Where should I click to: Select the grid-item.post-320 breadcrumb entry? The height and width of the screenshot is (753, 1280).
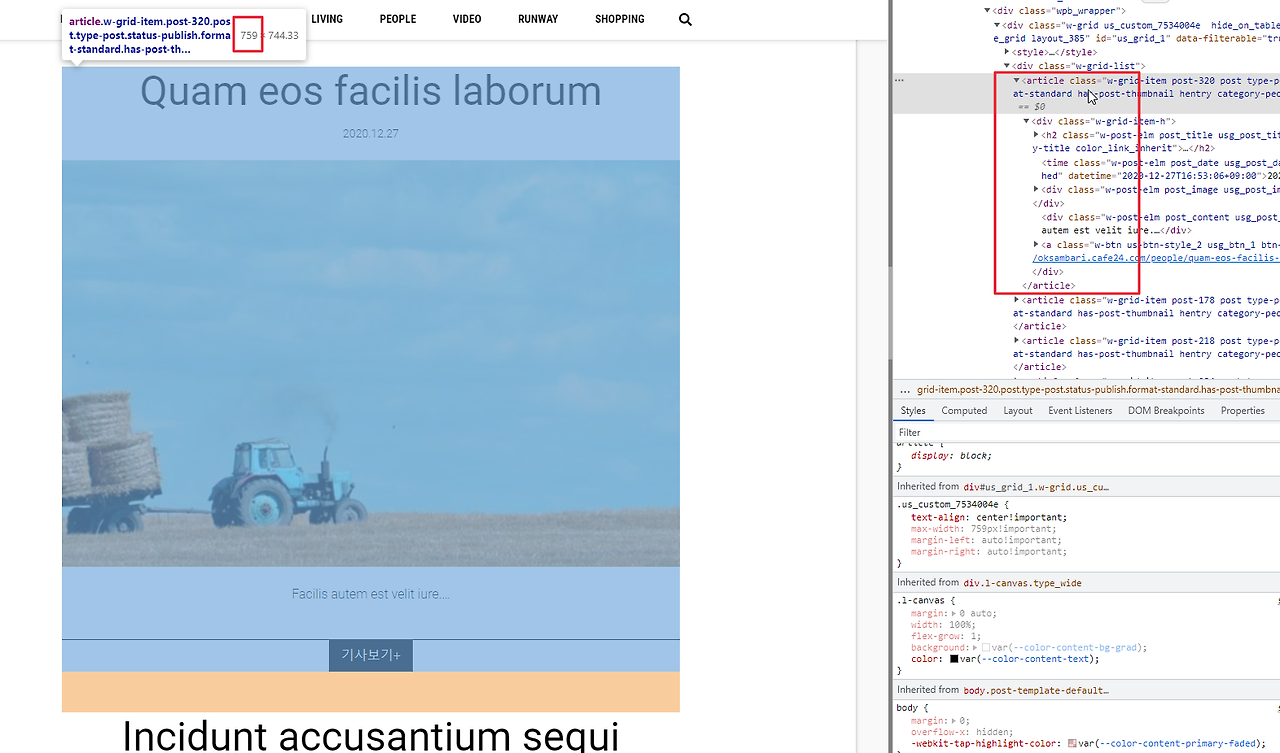pos(1098,390)
